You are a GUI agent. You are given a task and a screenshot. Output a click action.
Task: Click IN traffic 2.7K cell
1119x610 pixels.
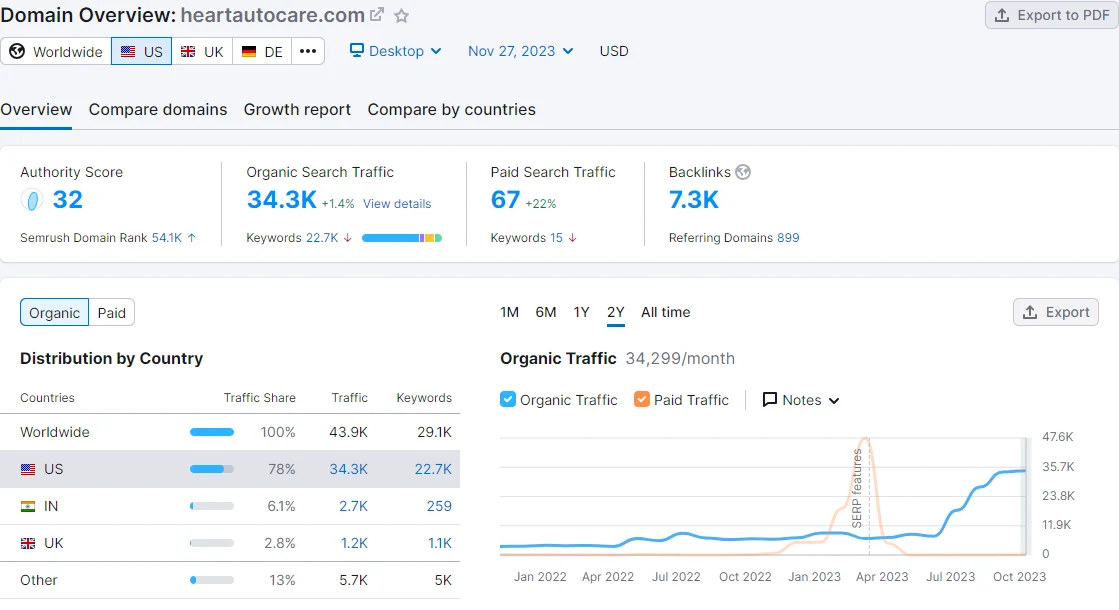353,507
